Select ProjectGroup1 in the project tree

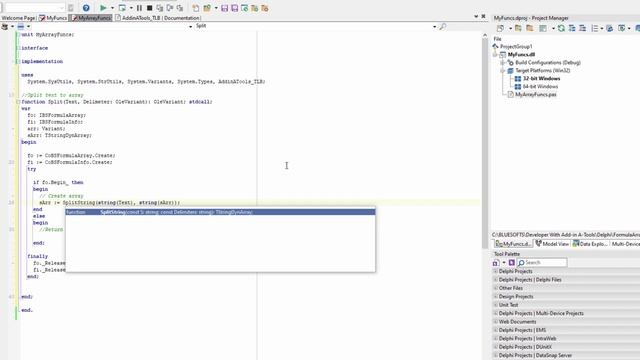tap(516, 47)
